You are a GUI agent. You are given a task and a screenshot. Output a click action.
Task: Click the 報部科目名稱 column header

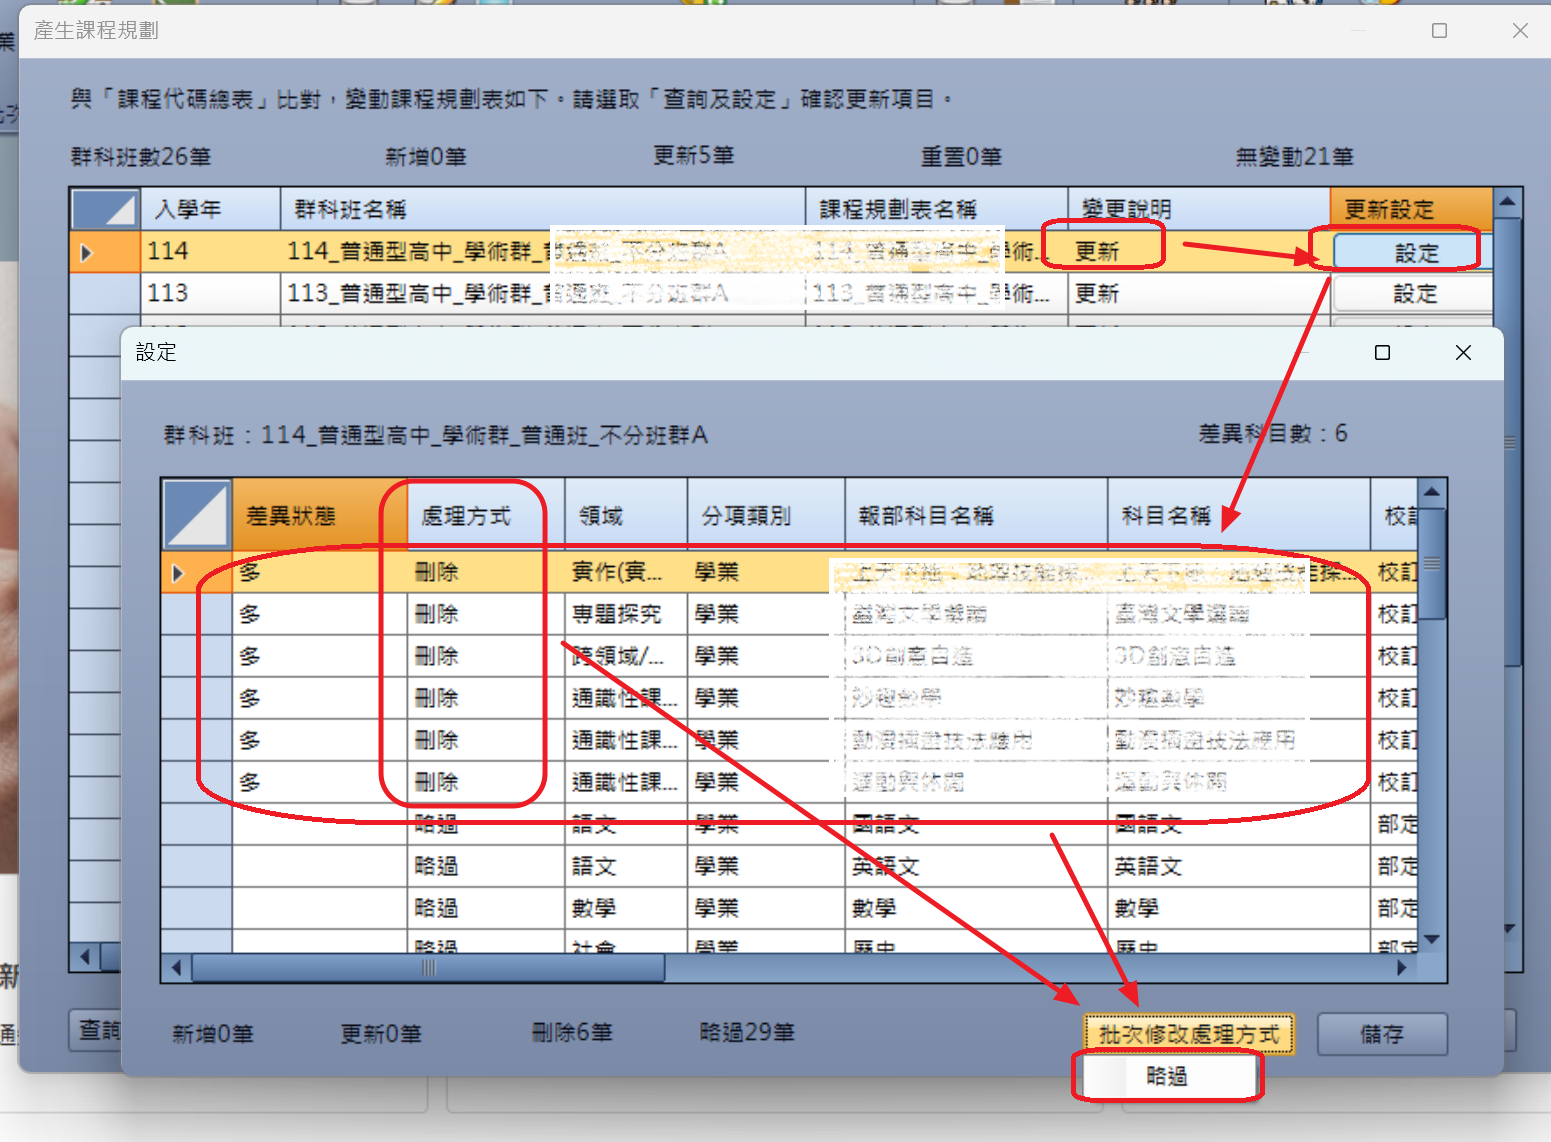coord(976,515)
